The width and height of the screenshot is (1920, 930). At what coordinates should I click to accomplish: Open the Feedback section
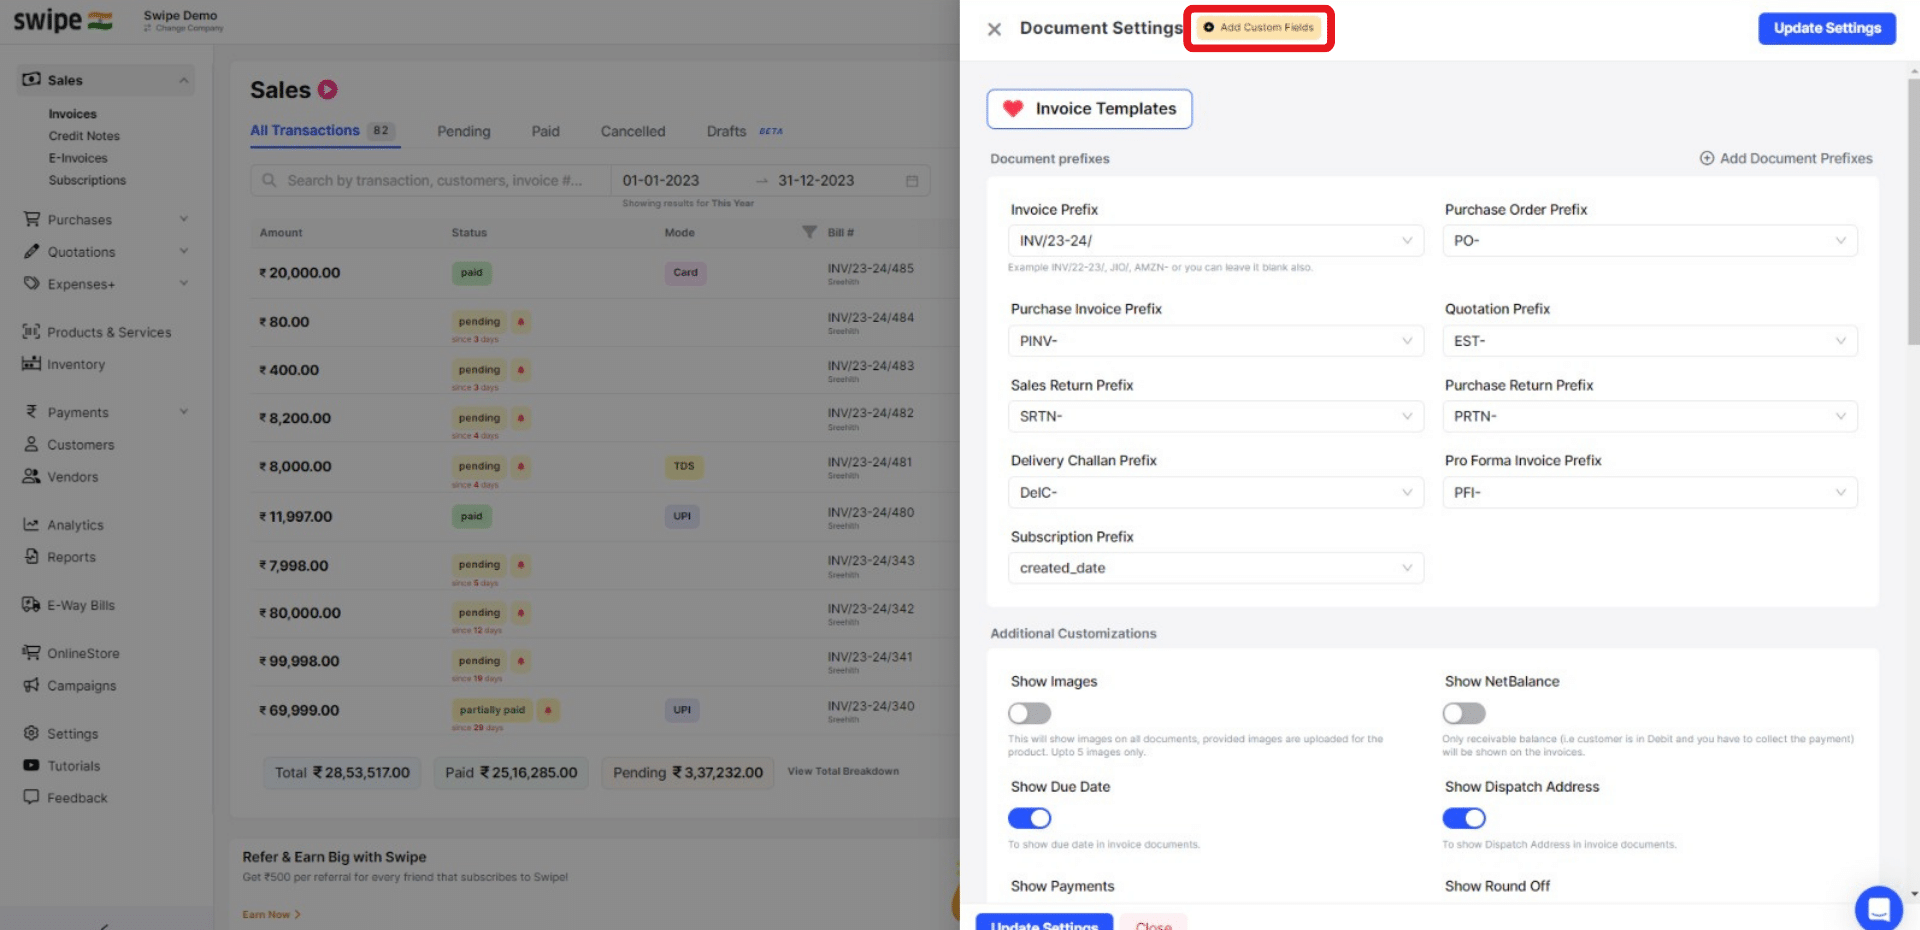click(76, 797)
